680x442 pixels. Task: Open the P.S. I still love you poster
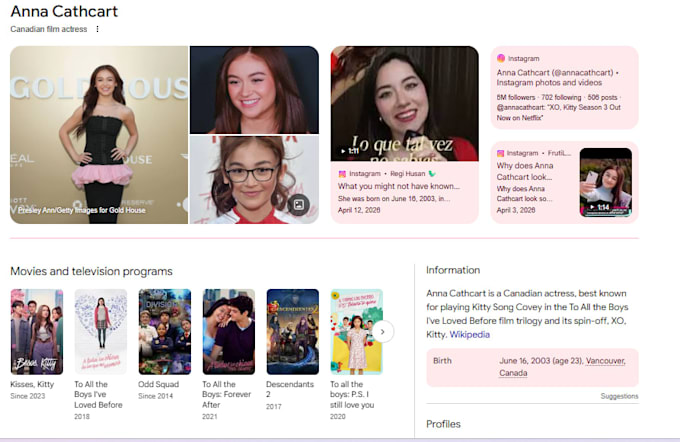pyautogui.click(x=356, y=332)
